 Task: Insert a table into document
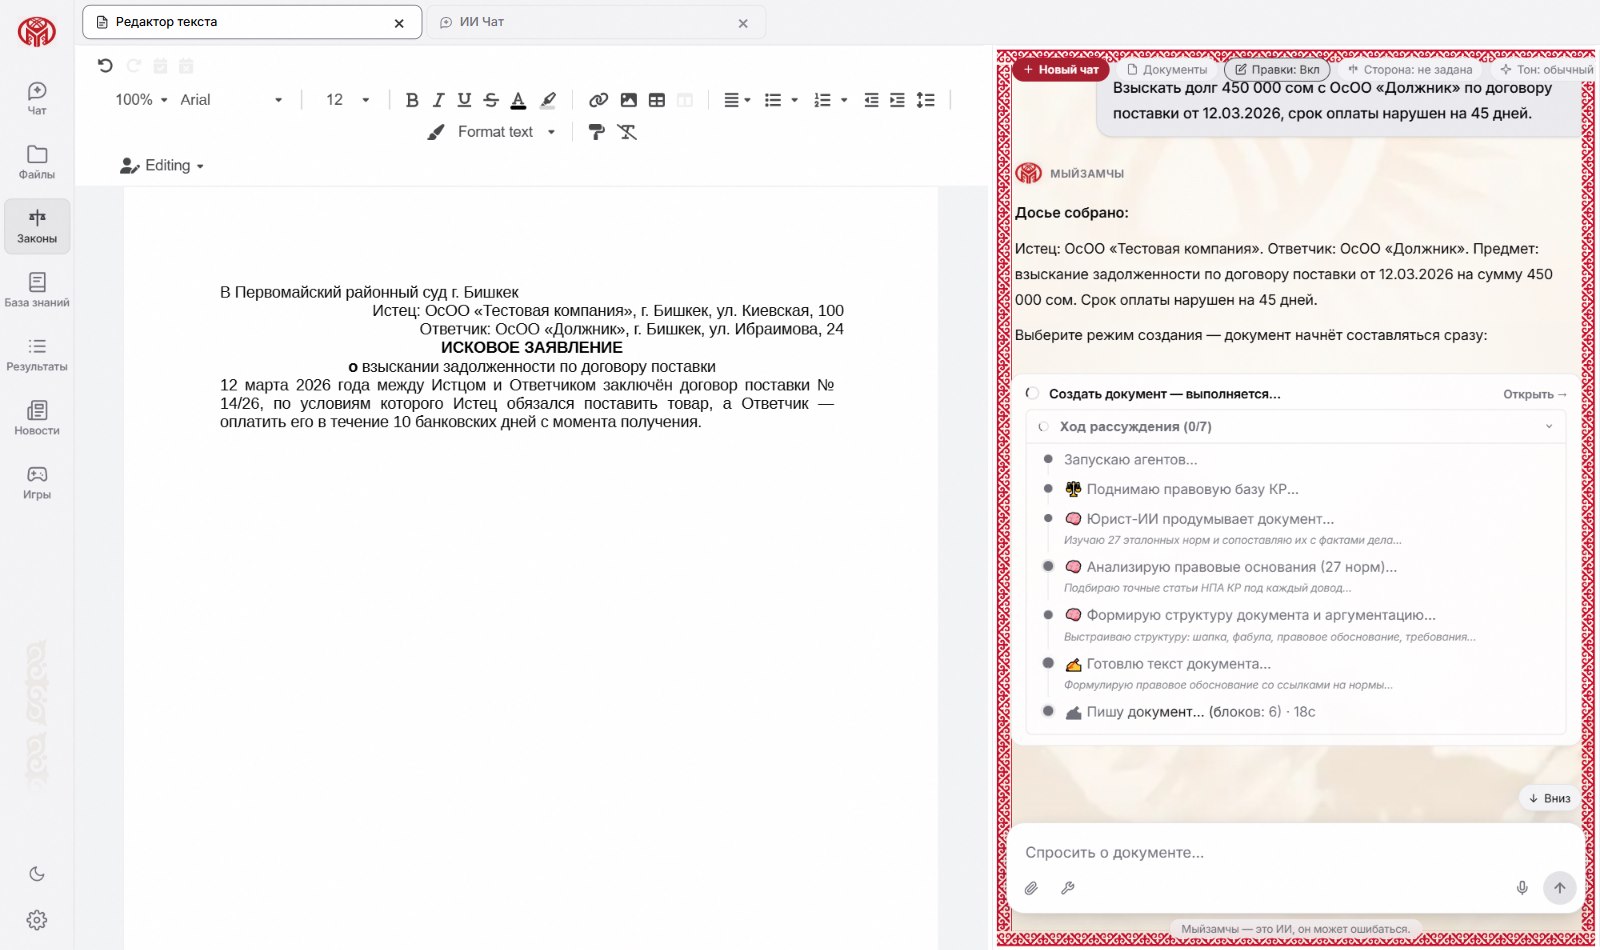tap(657, 100)
